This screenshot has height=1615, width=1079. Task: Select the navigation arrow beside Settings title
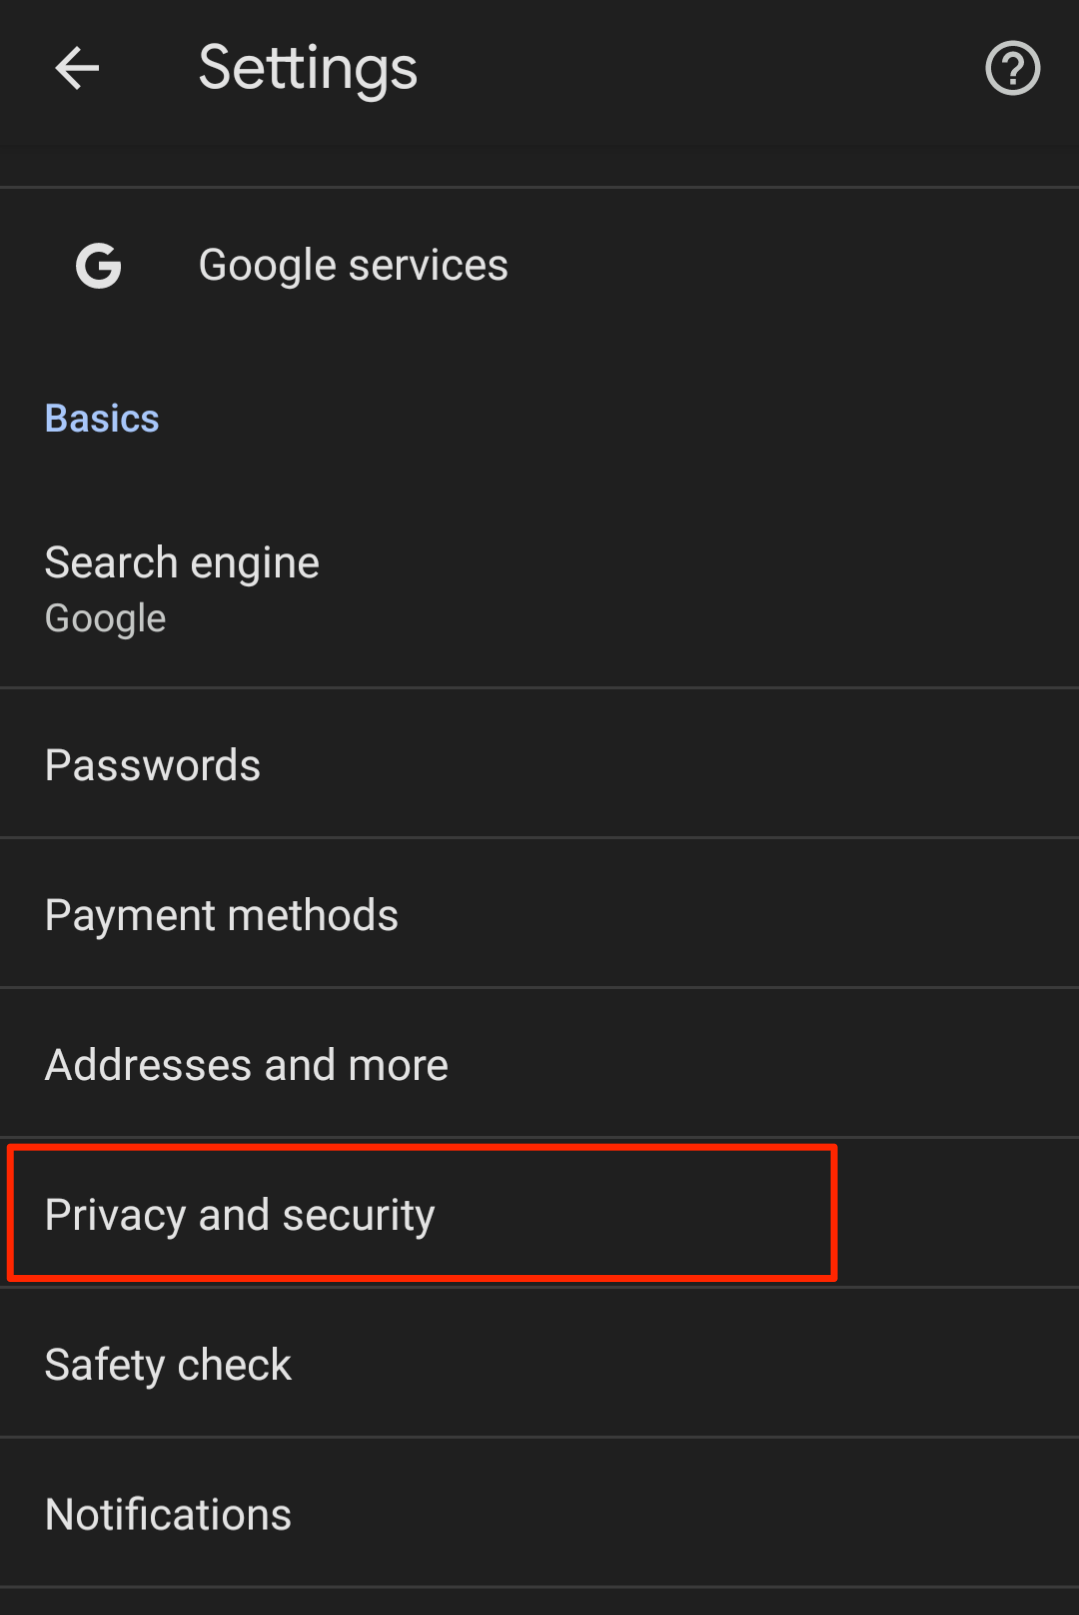[77, 68]
